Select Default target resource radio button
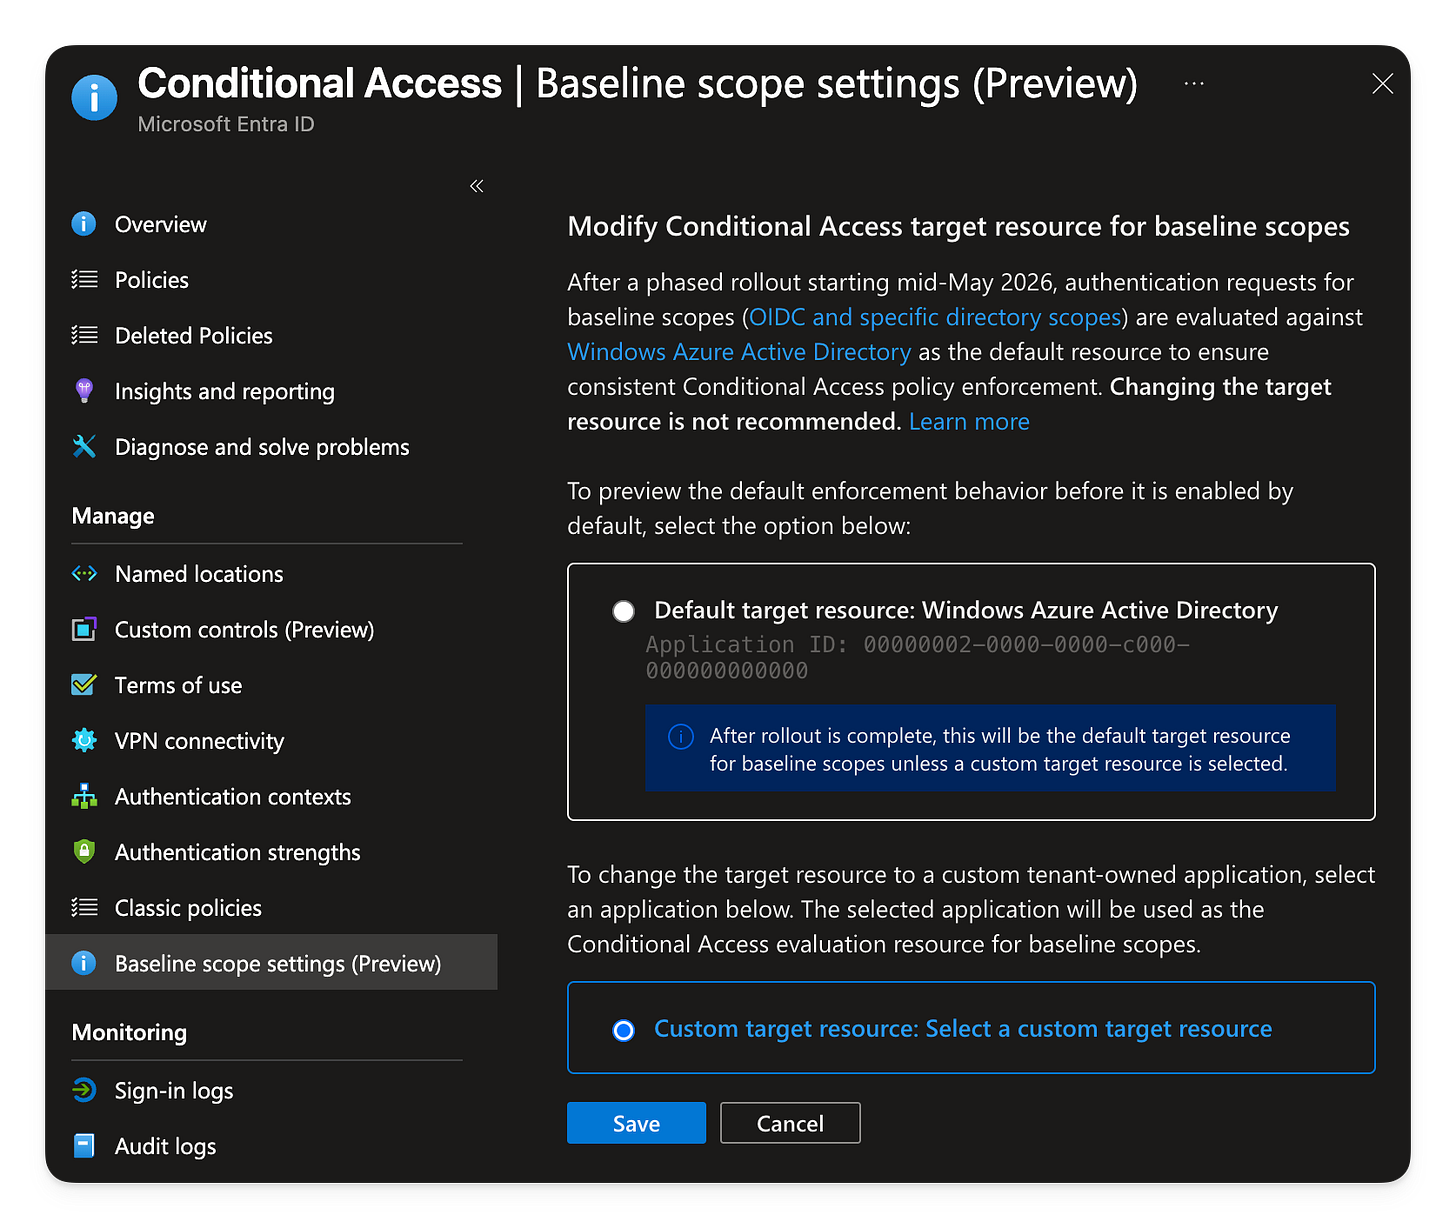This screenshot has height=1228, width=1456. (x=623, y=611)
